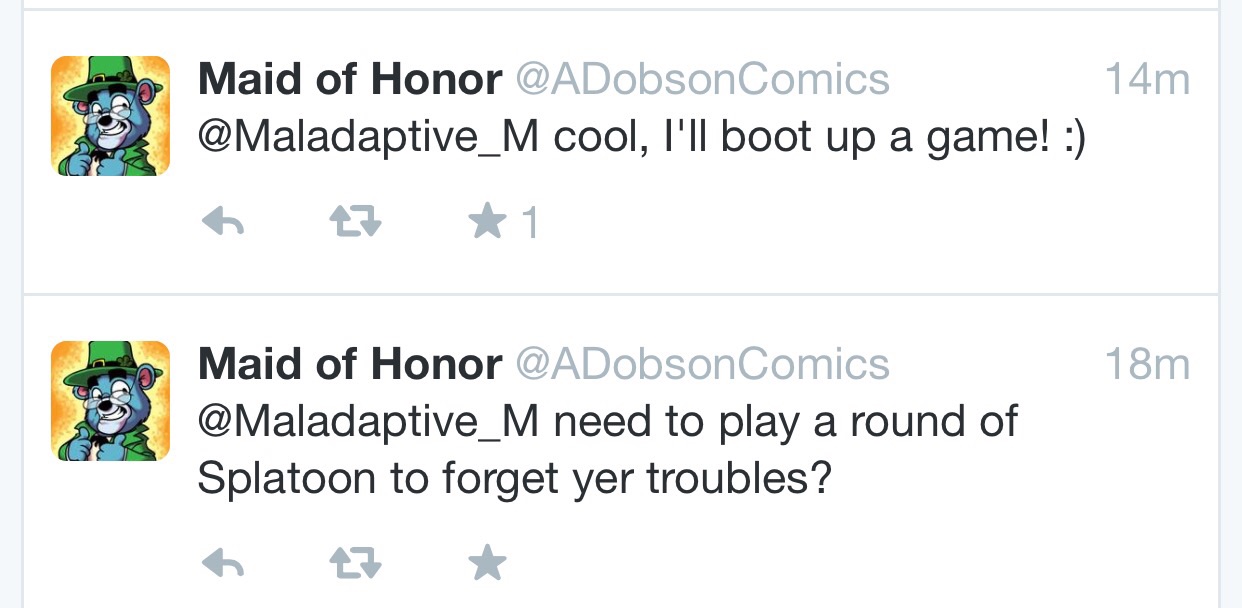This screenshot has height=608, width=1242.
Task: Favorite the tweet posted 14m ago
Action: [x=487, y=222]
